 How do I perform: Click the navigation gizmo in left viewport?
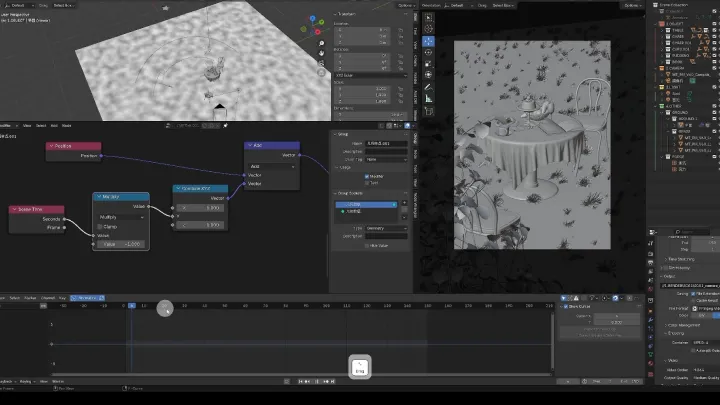[311, 26]
